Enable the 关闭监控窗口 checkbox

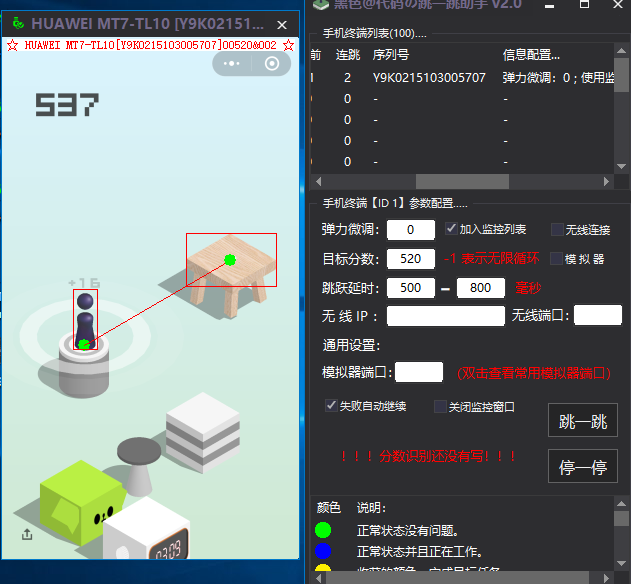(x=440, y=406)
